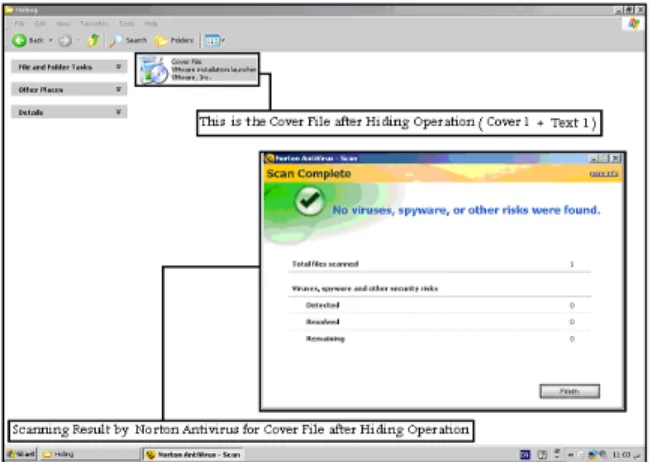654x462 pixels.
Task: Click the 'Remaining' row label
Action: [x=325, y=338]
